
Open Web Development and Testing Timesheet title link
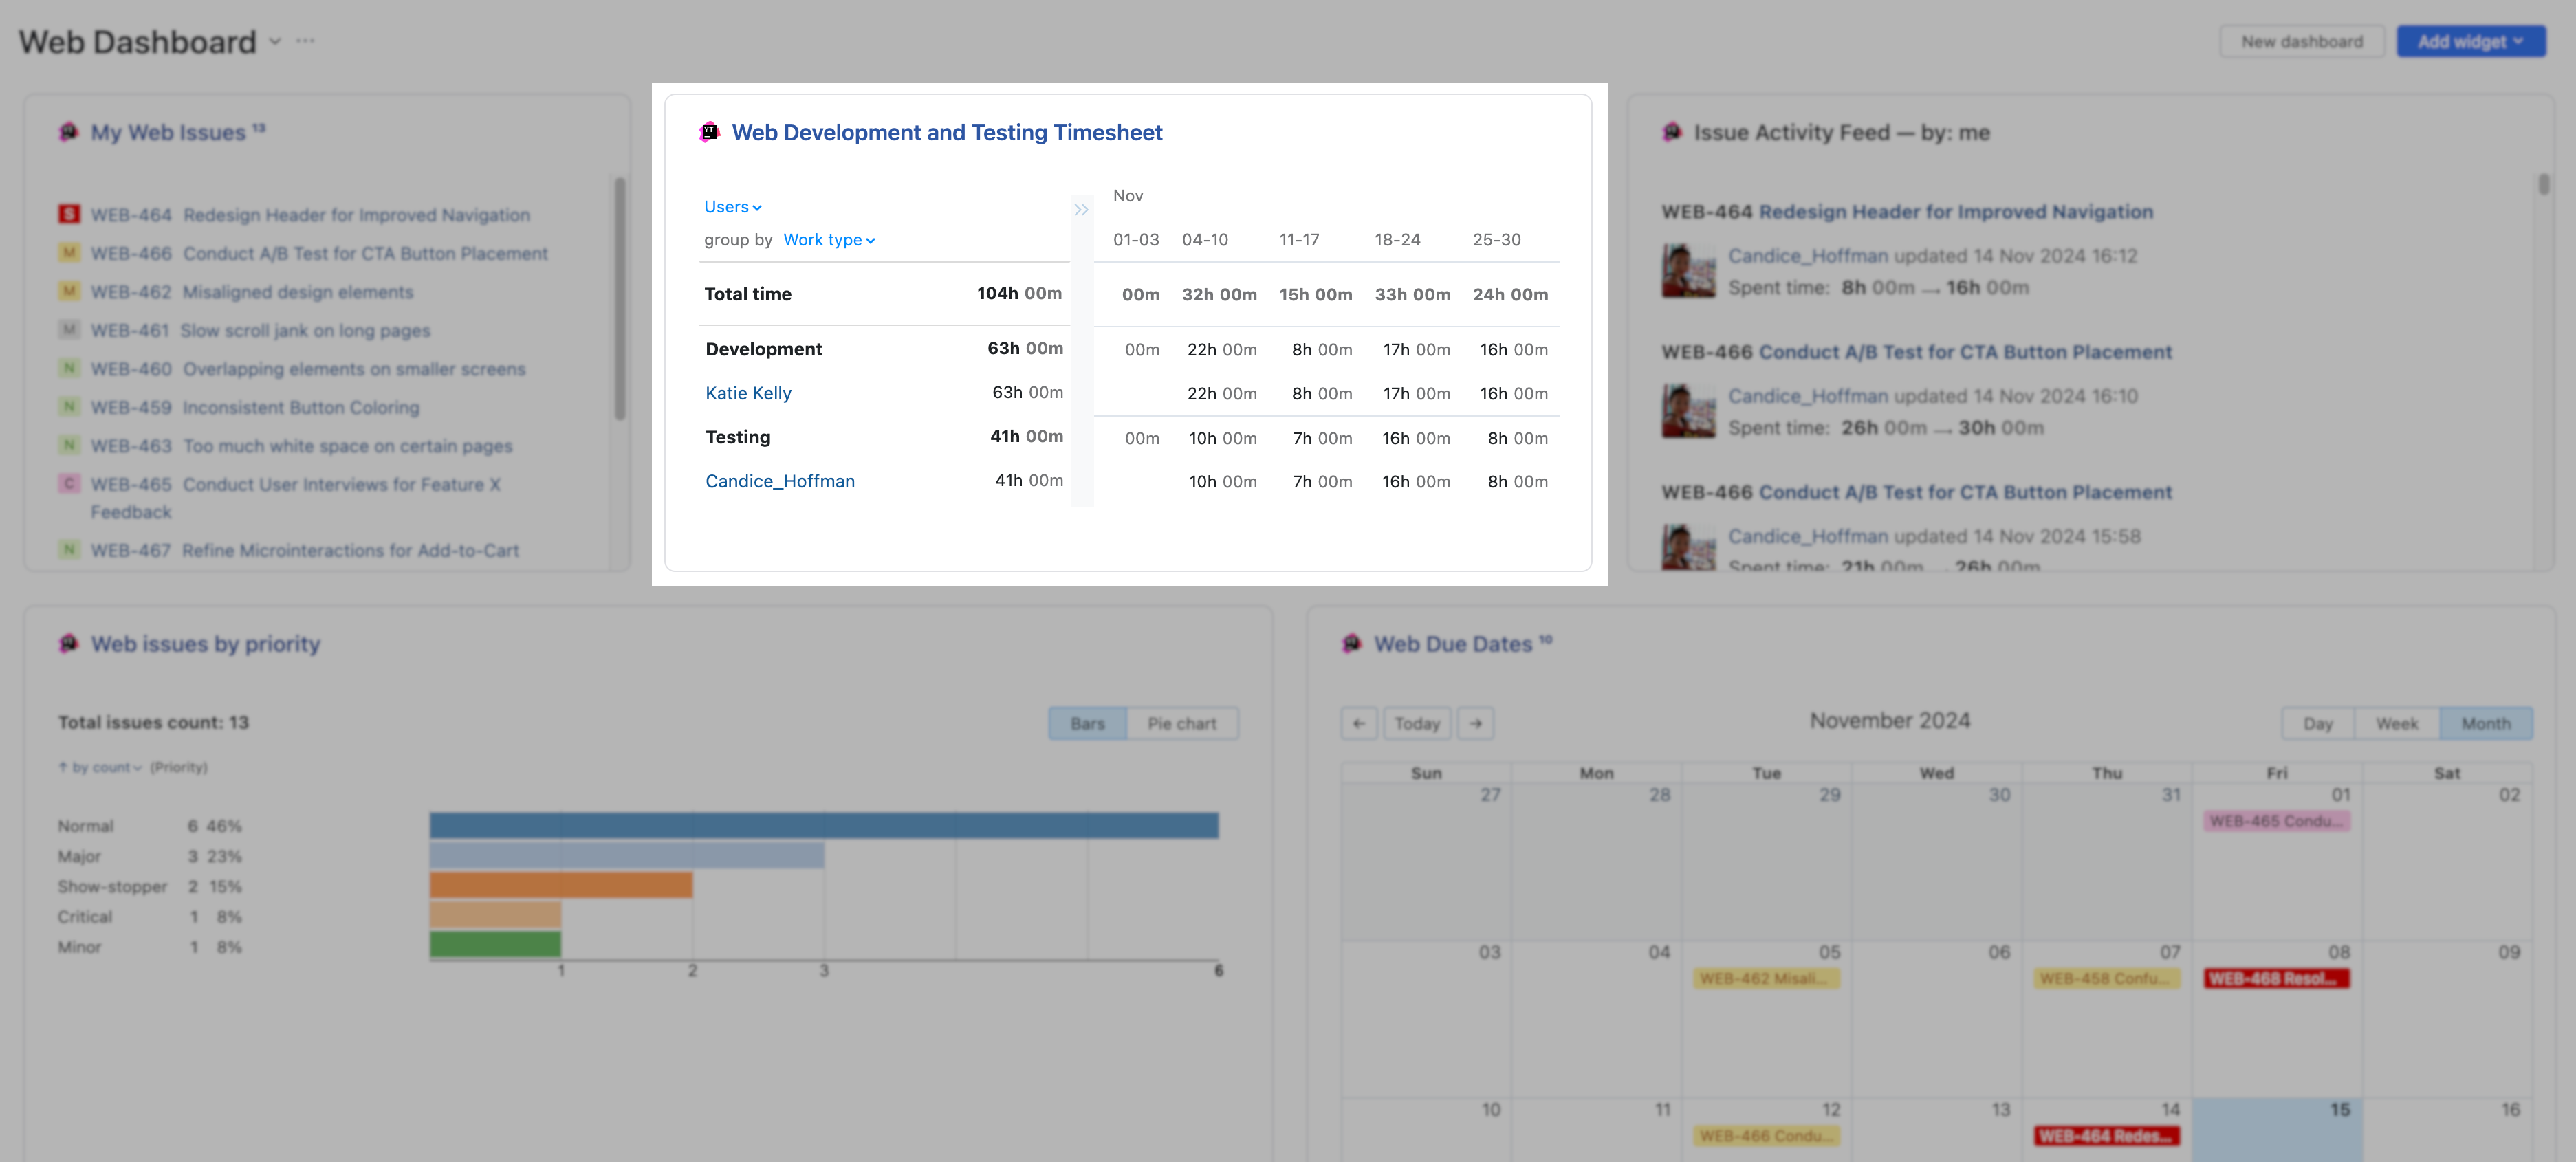click(x=947, y=132)
